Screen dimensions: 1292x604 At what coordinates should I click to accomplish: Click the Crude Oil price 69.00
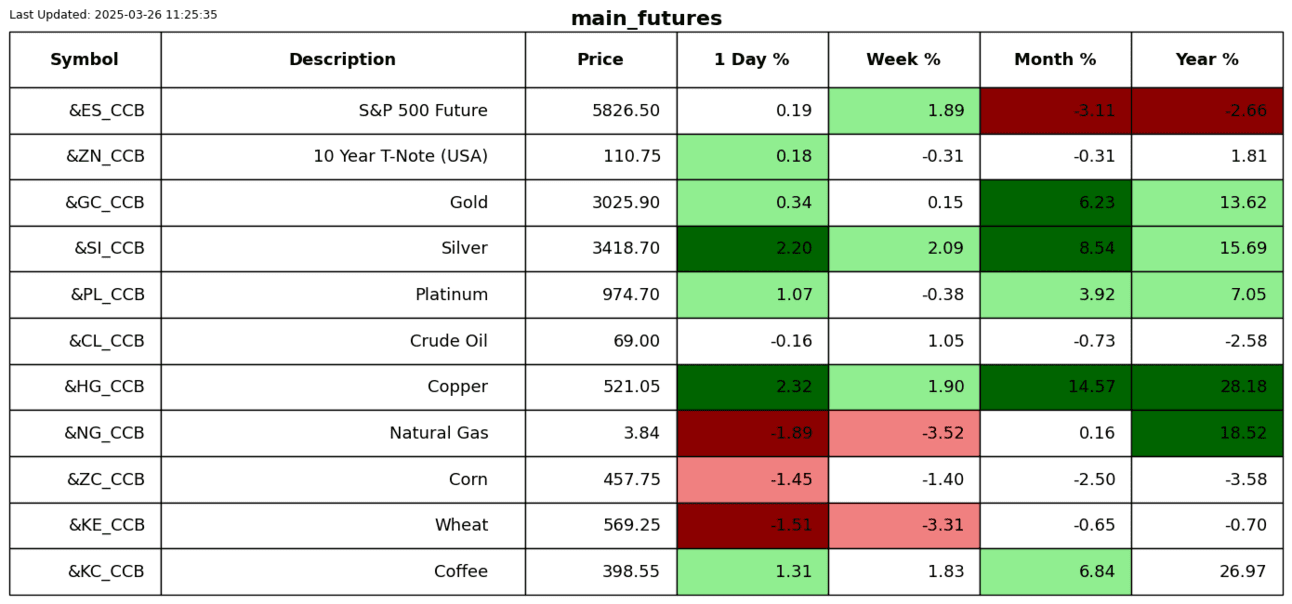(636, 341)
